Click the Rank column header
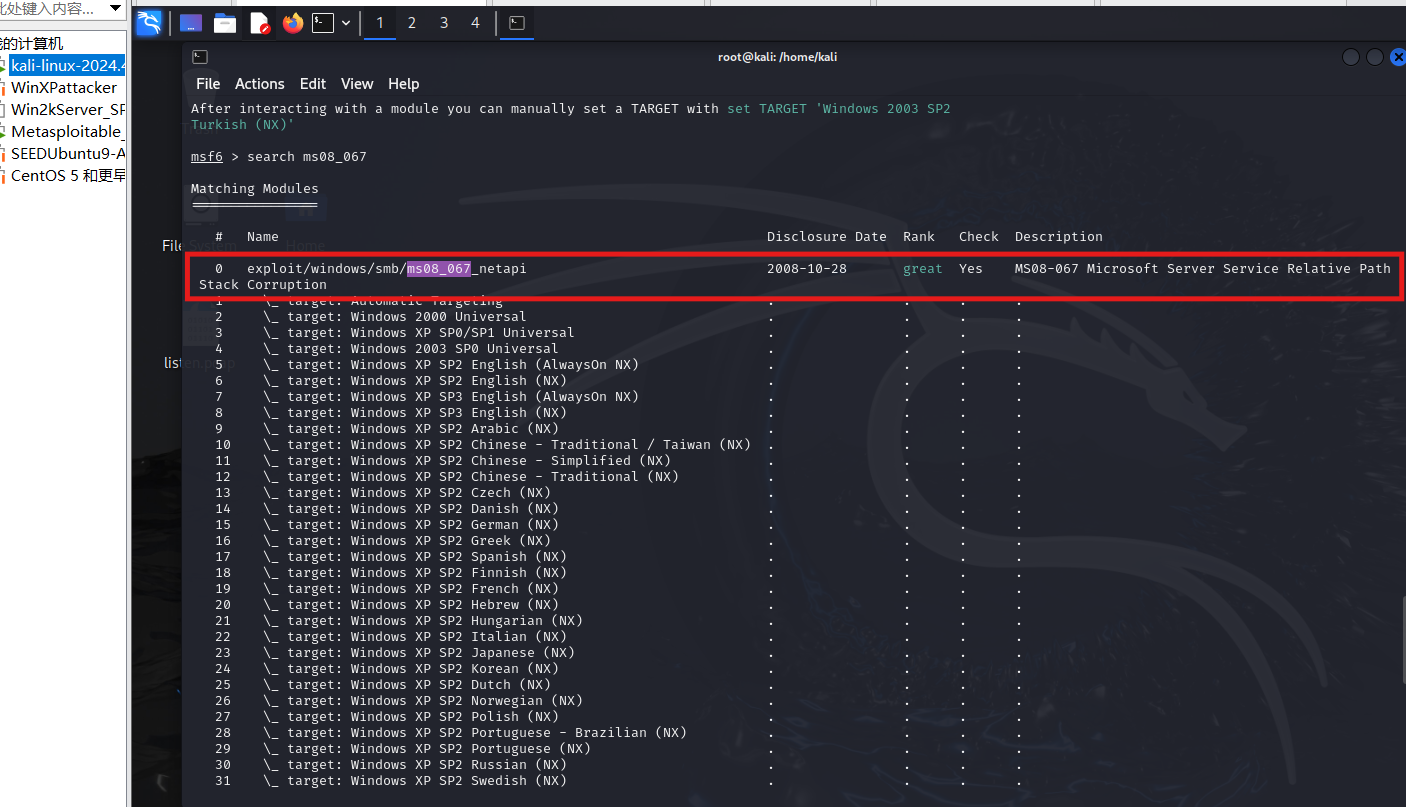This screenshot has width=1406, height=807. (x=919, y=236)
